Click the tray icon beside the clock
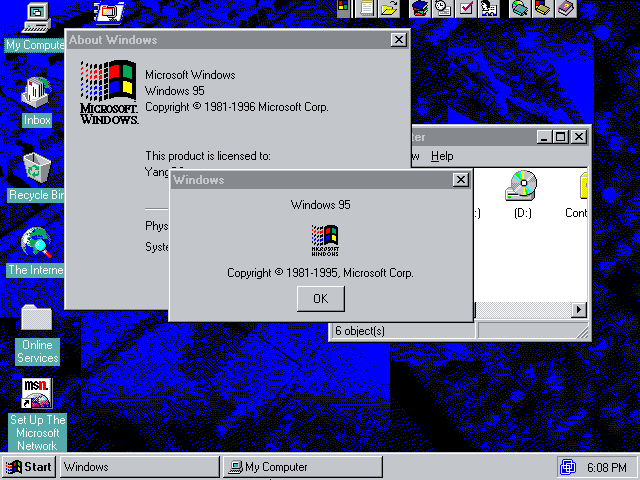The height and width of the screenshot is (480, 640). 568,467
